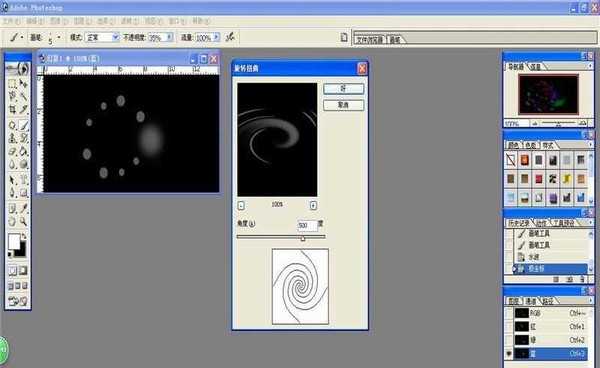Confirm the twirl dialog with top button
The width and height of the screenshot is (600, 368).
click(343, 89)
